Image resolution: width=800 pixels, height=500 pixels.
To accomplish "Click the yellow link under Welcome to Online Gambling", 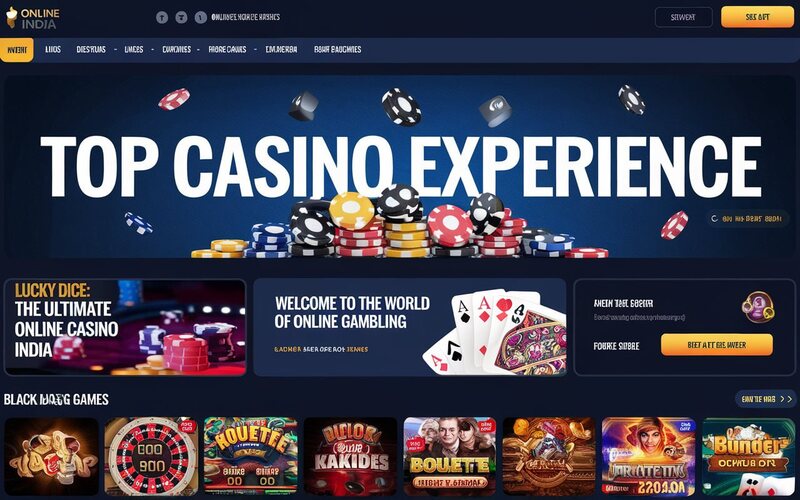I will pyautogui.click(x=321, y=349).
